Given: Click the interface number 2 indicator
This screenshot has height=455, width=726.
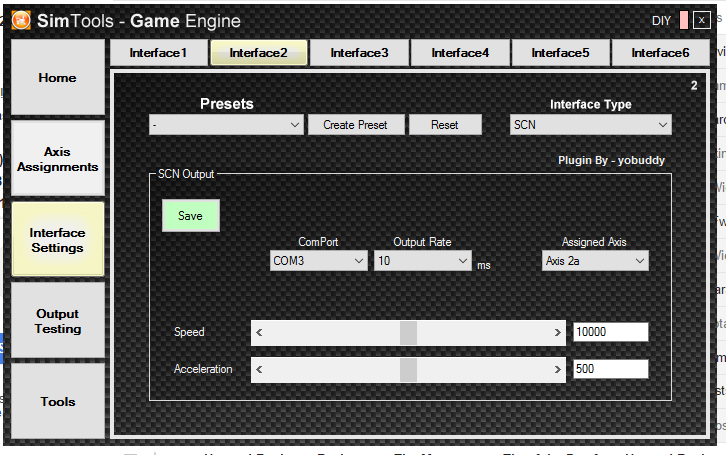Looking at the screenshot, I should (x=694, y=85).
